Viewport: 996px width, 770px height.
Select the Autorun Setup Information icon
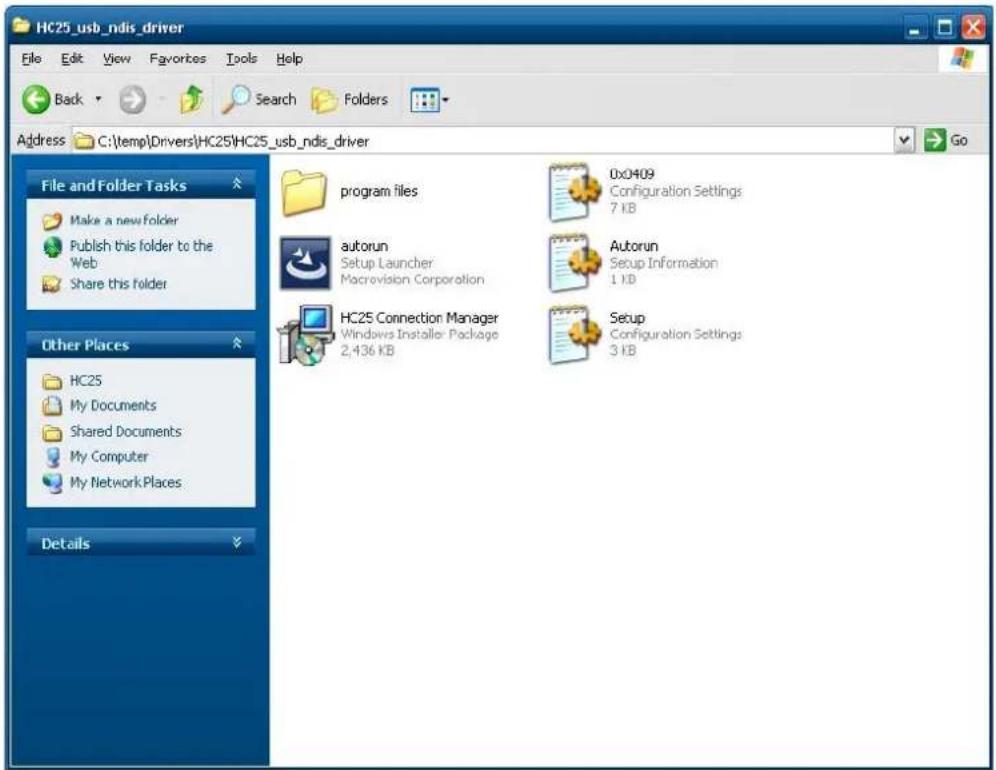[574, 262]
